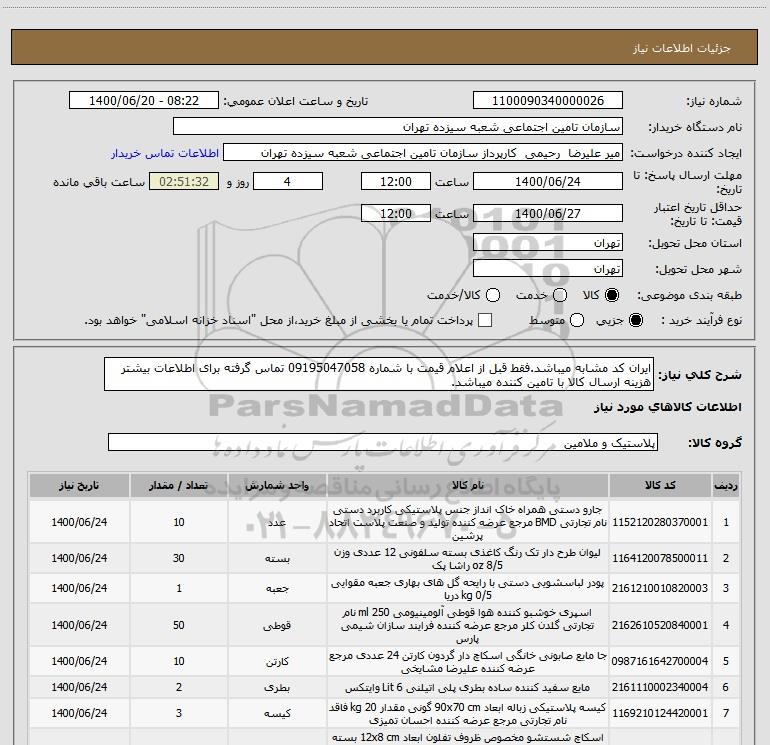This screenshot has width=770, height=745.
Task: Click the تاریخ نیاز column header
Action: (79, 485)
